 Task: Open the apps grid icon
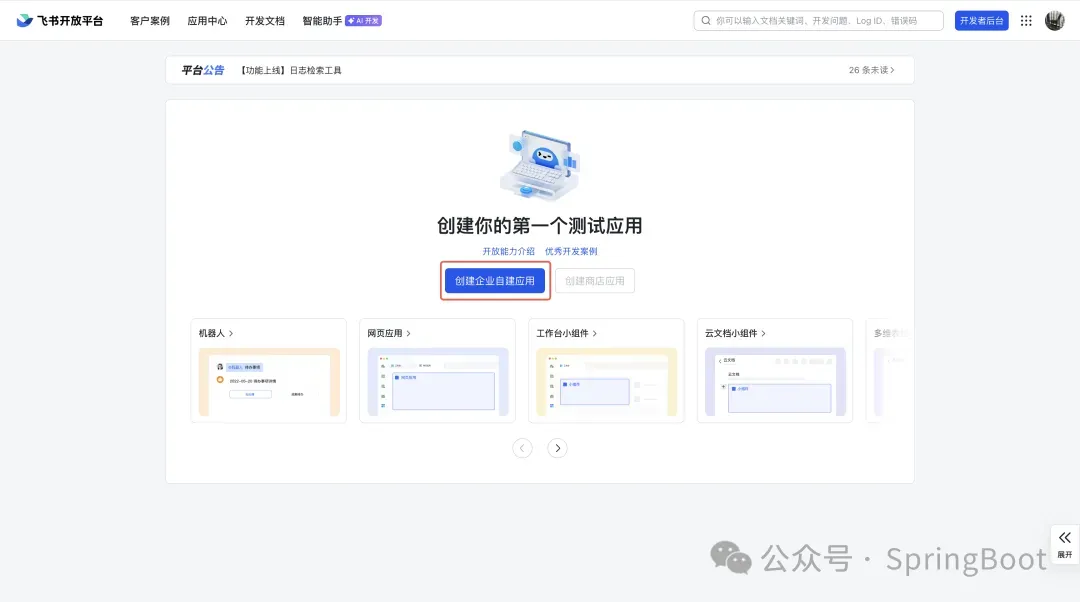tap(1026, 21)
